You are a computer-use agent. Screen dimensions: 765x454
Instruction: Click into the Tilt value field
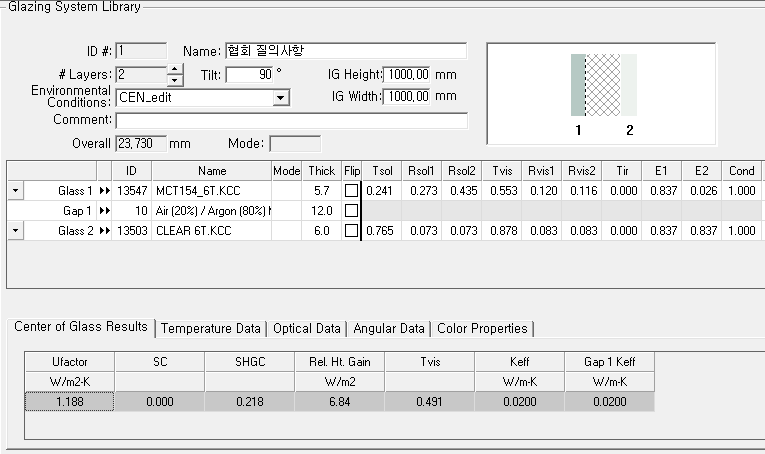pos(248,74)
